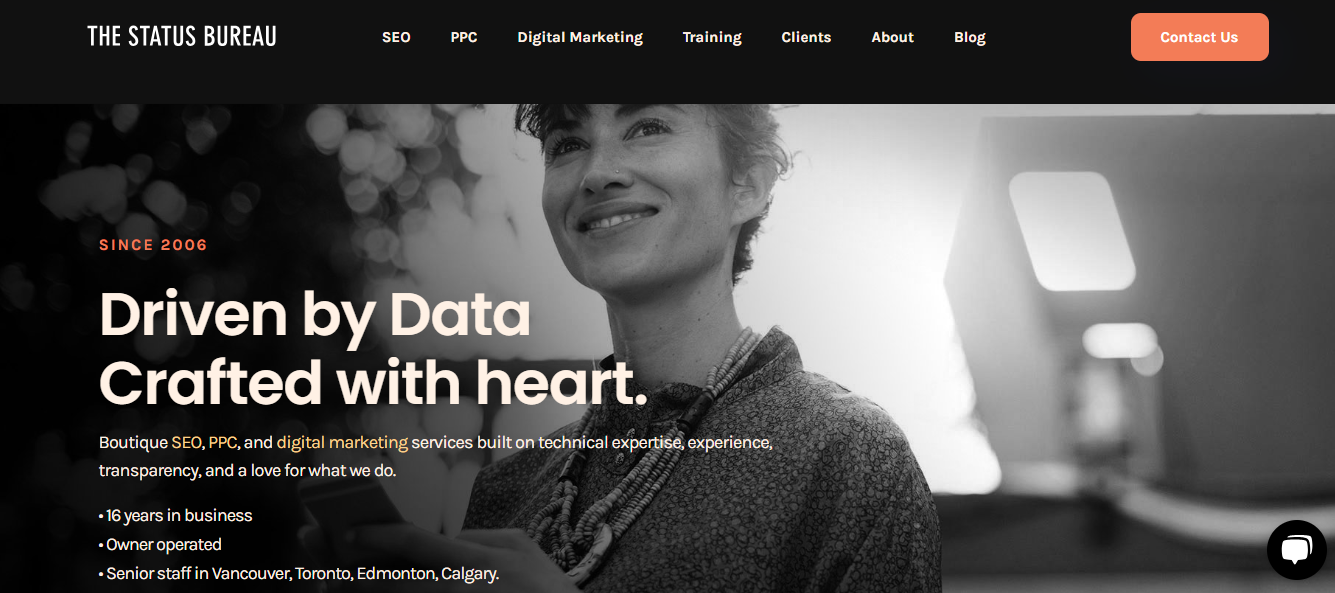Viewport: 1335px width, 593px height.
Task: Open Digital Marketing in the top navigation
Action: (580, 37)
